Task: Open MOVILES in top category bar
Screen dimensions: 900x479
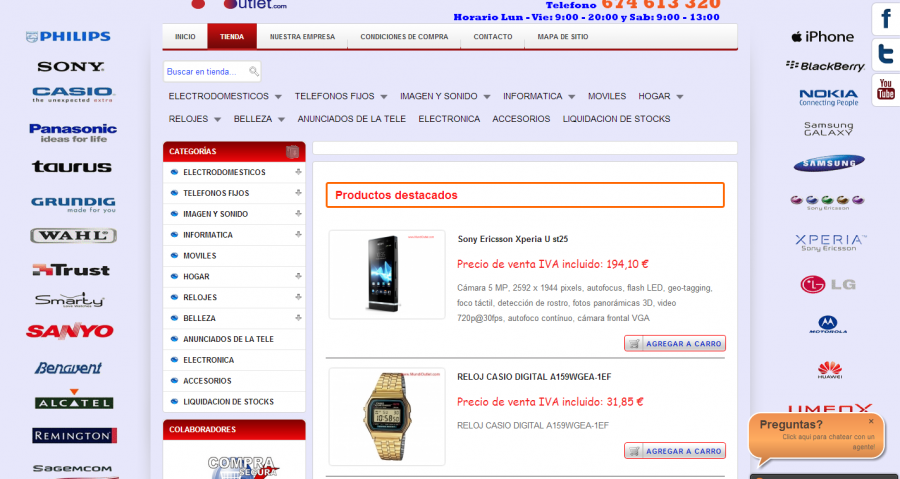Action: click(607, 96)
